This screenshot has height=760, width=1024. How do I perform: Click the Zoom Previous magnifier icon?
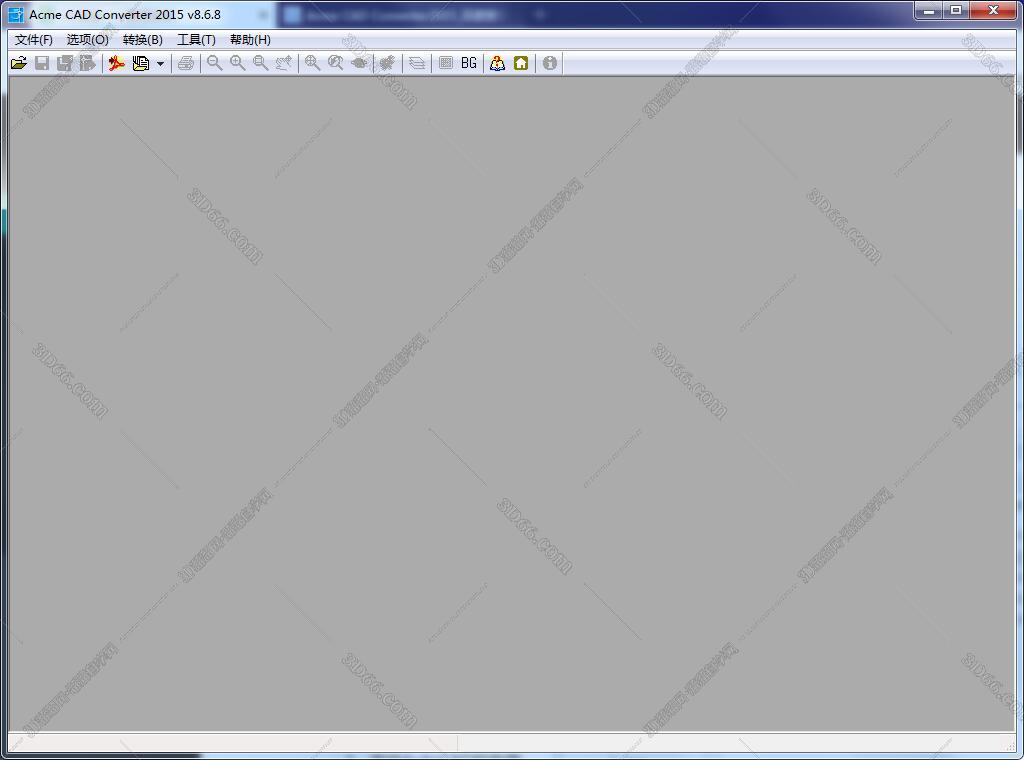[336, 63]
